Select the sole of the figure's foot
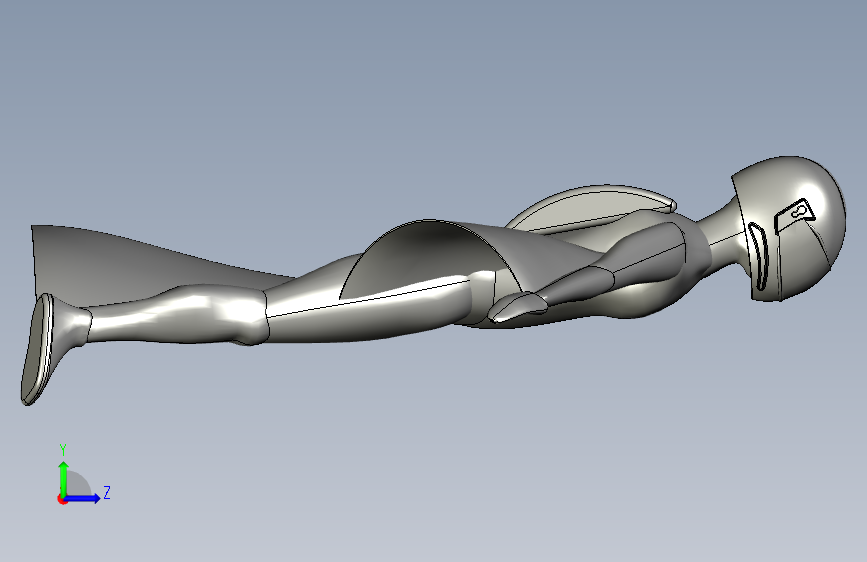The image size is (867, 562). click(36, 350)
